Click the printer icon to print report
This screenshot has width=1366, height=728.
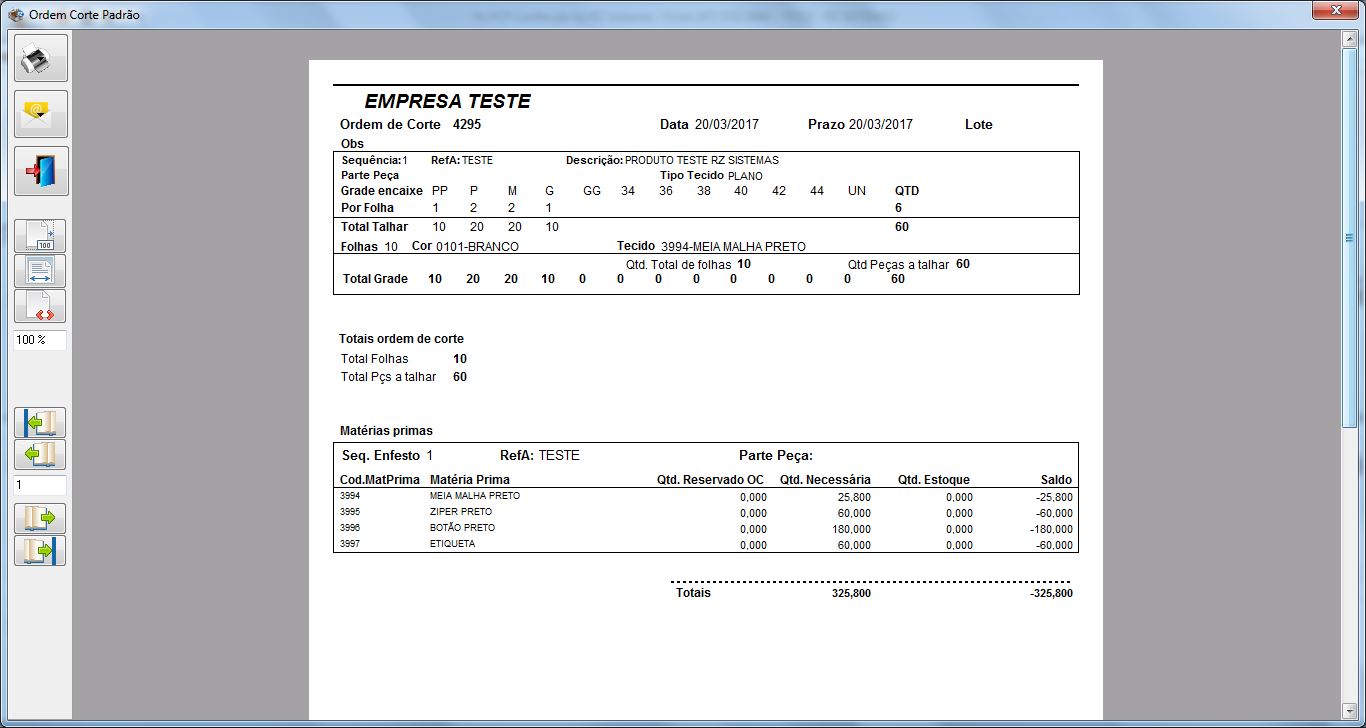pyautogui.click(x=40, y=58)
